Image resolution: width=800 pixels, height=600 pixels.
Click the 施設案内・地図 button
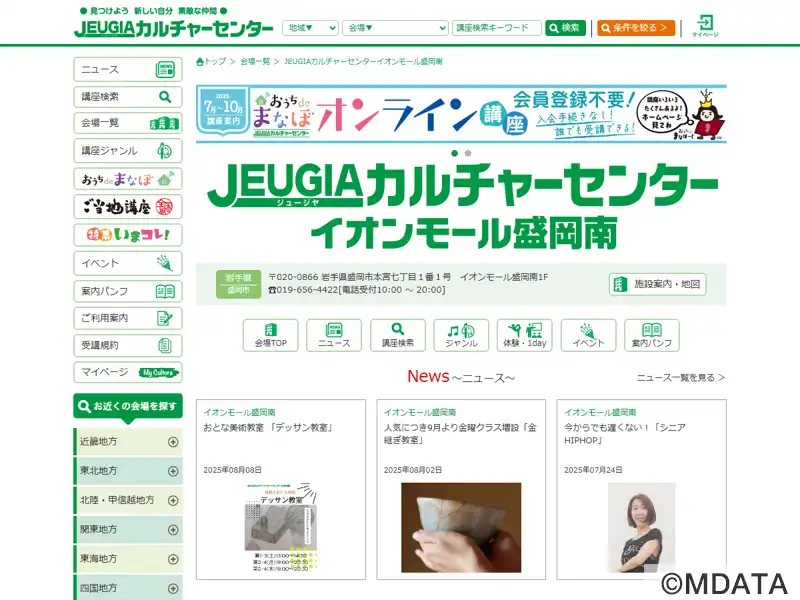click(x=657, y=284)
